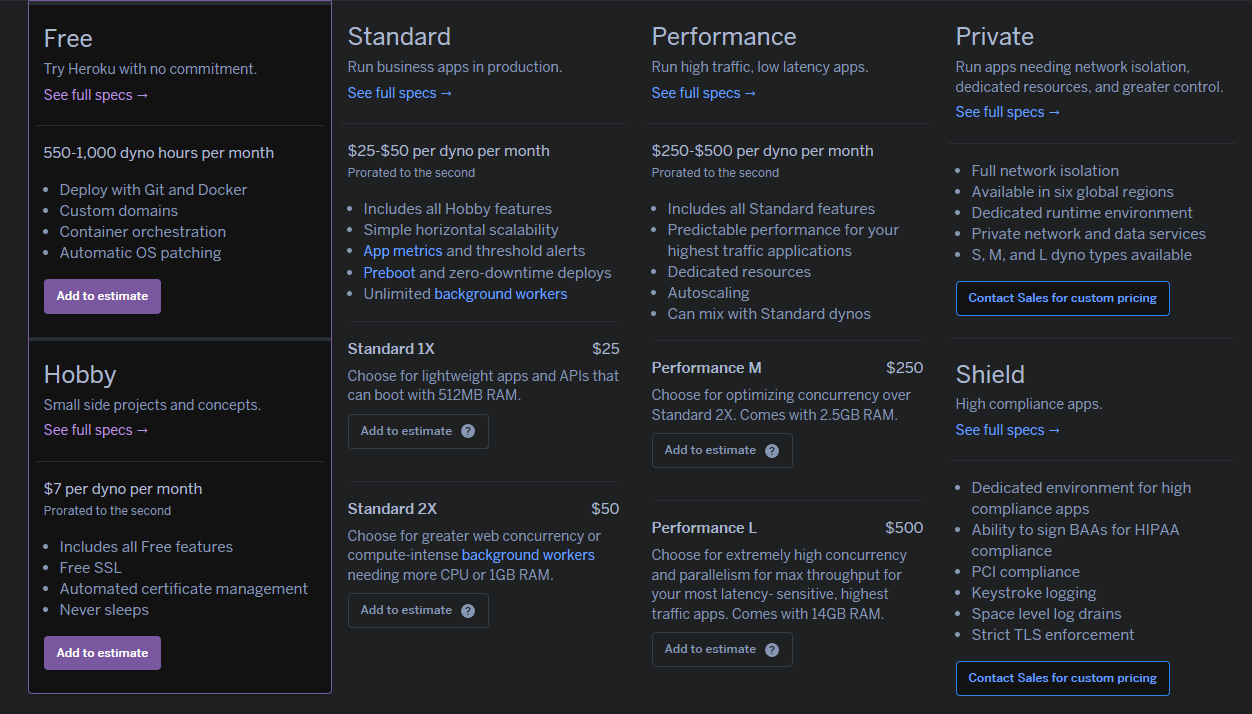Viewport: 1252px width, 714px height.
Task: Add Performance M to estimate
Action: (712, 450)
